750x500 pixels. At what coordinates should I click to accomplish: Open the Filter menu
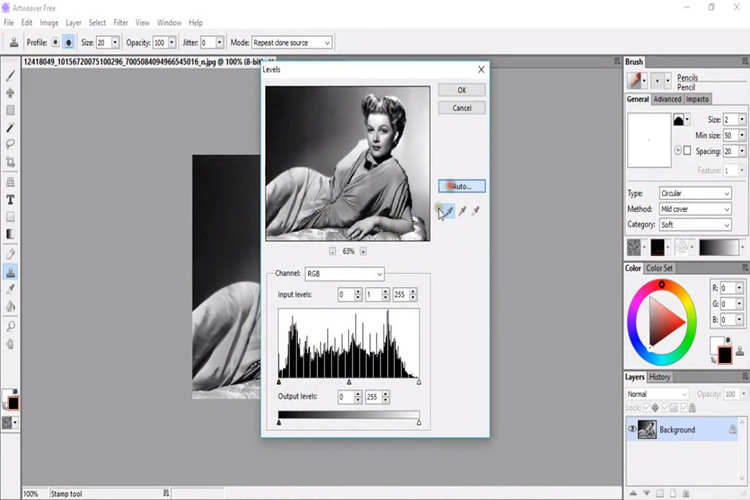tap(121, 22)
